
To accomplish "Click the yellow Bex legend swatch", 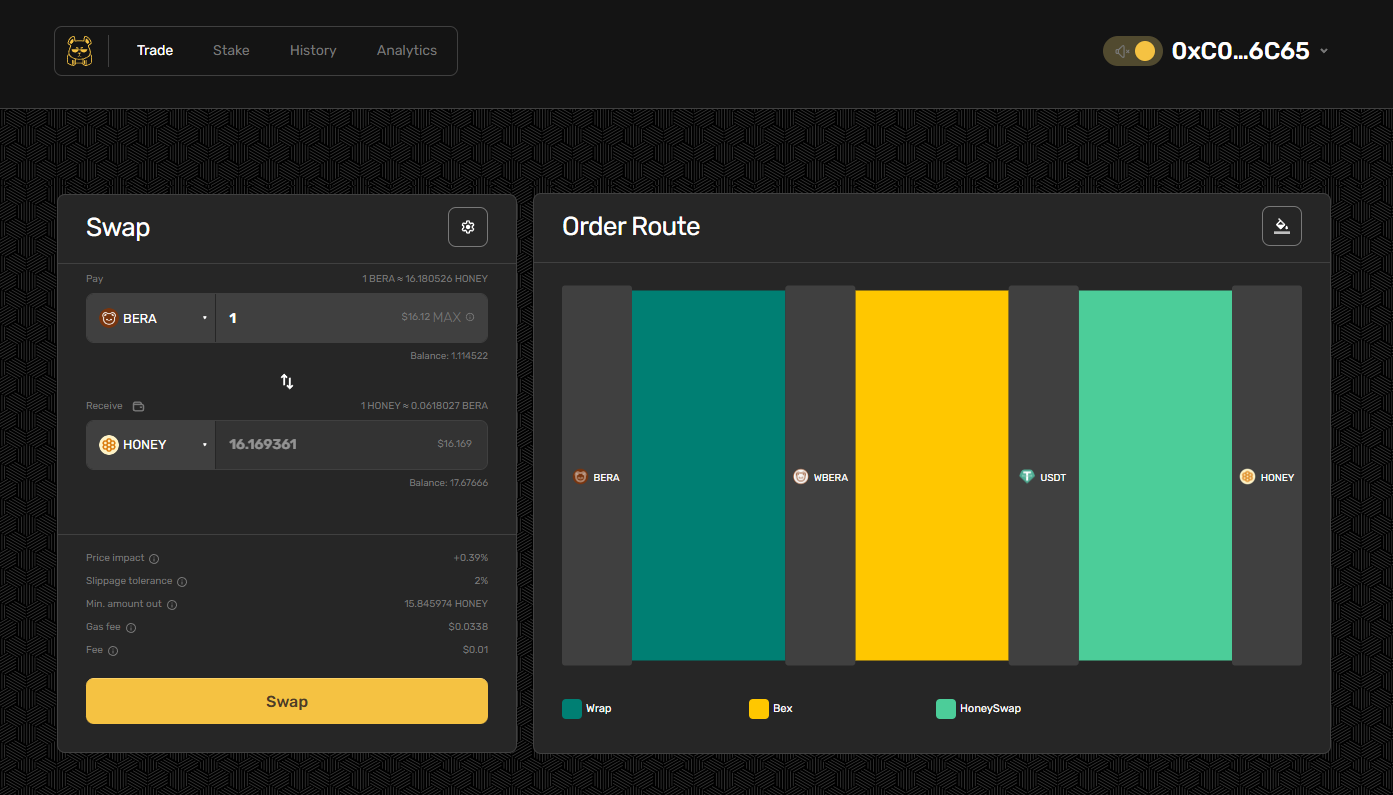I will click(x=759, y=709).
